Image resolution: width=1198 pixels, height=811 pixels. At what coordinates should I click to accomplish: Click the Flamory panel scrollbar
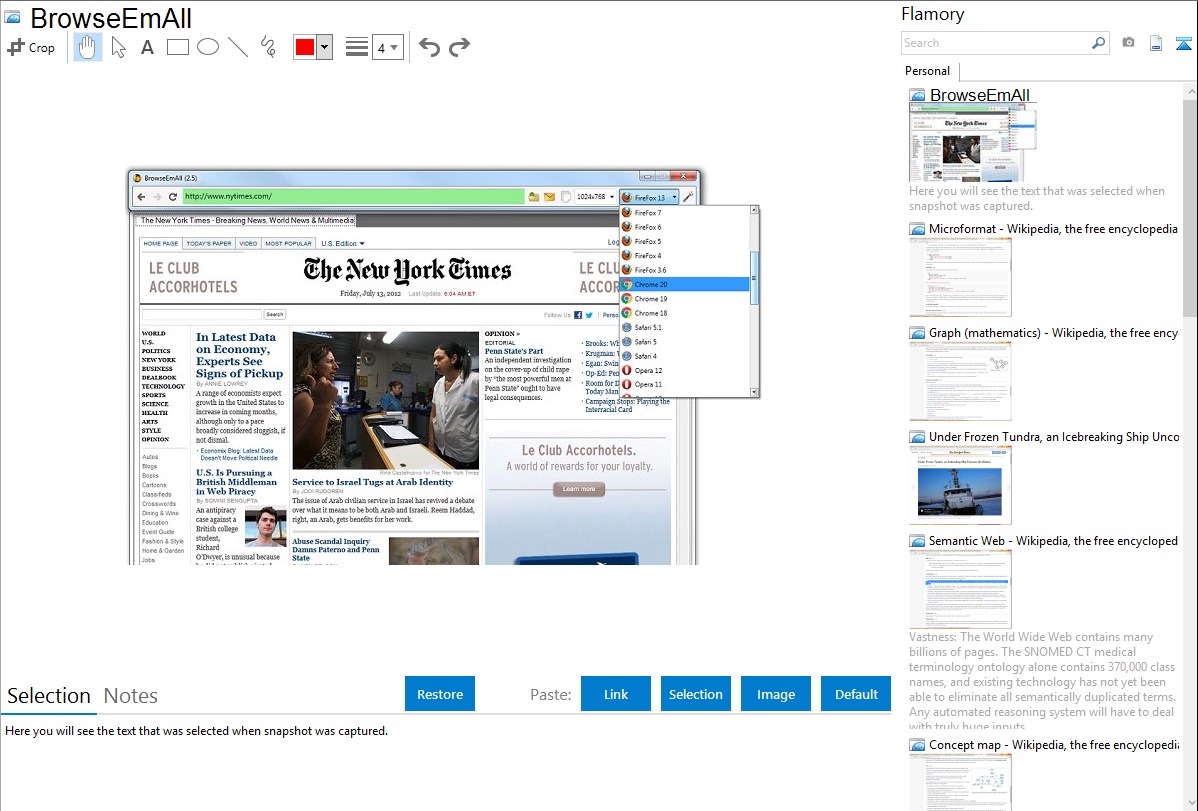(x=1190, y=206)
